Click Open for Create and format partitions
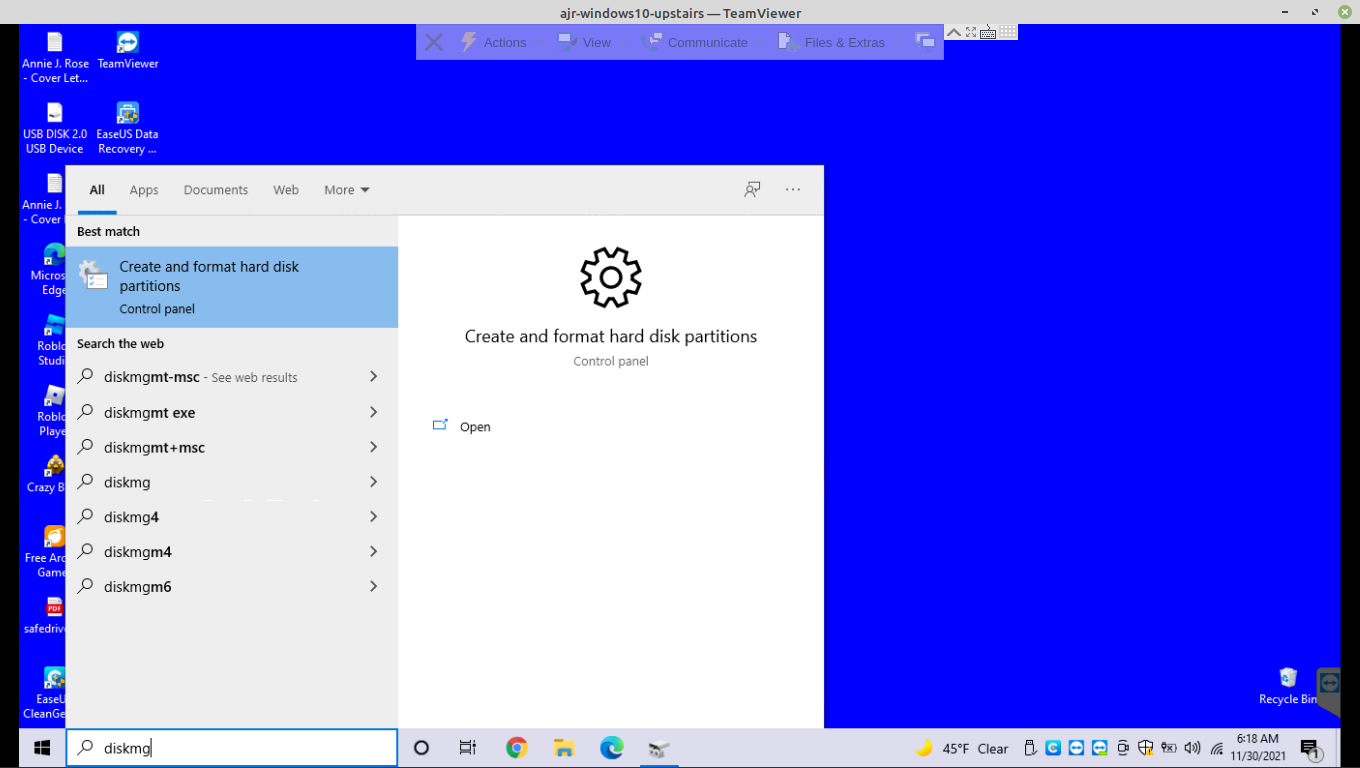 click(x=474, y=427)
